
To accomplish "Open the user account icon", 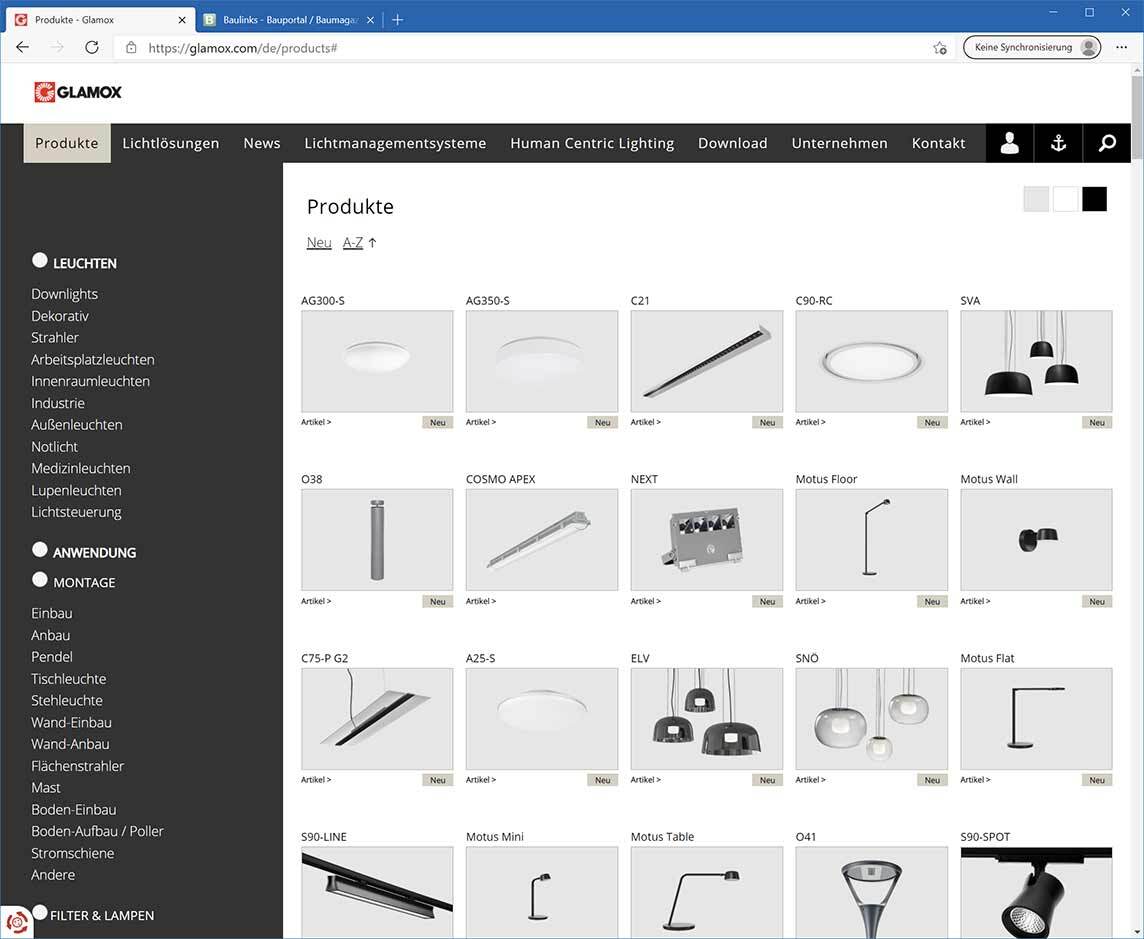I will click(x=1009, y=143).
